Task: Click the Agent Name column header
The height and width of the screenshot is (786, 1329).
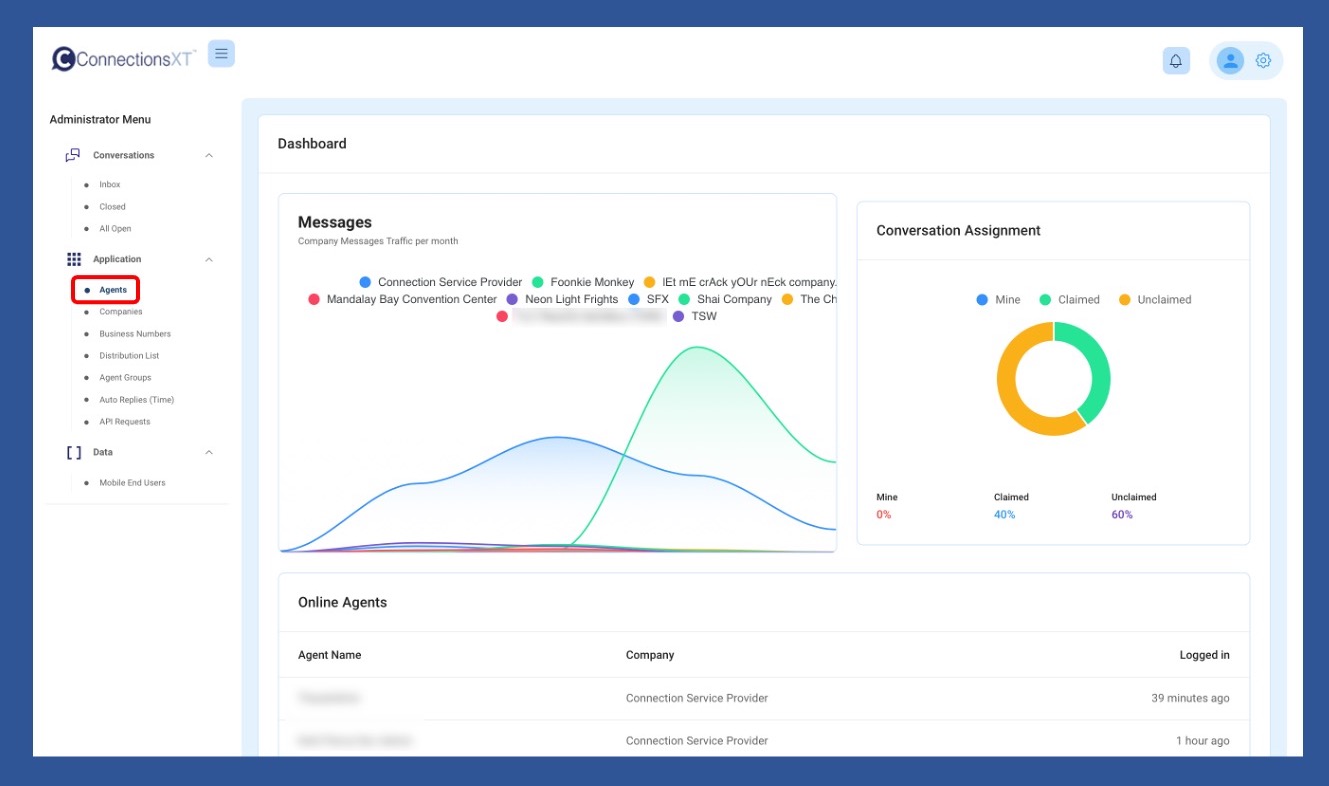Action: point(330,655)
